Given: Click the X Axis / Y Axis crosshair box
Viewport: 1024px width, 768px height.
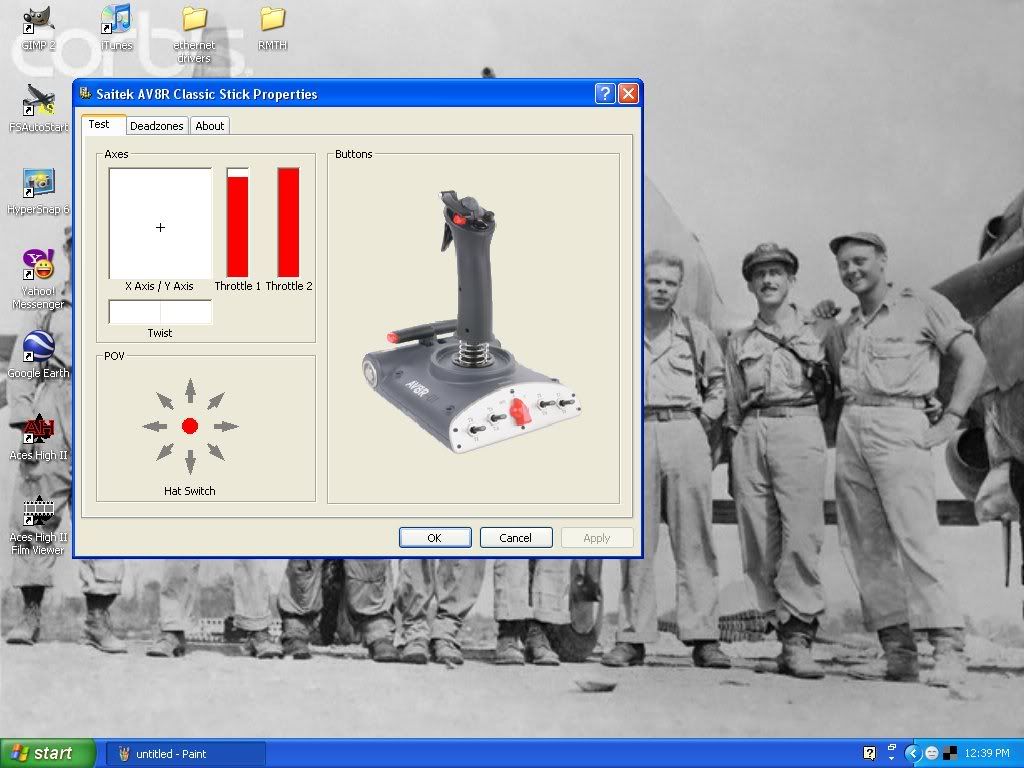Looking at the screenshot, I should [x=161, y=223].
